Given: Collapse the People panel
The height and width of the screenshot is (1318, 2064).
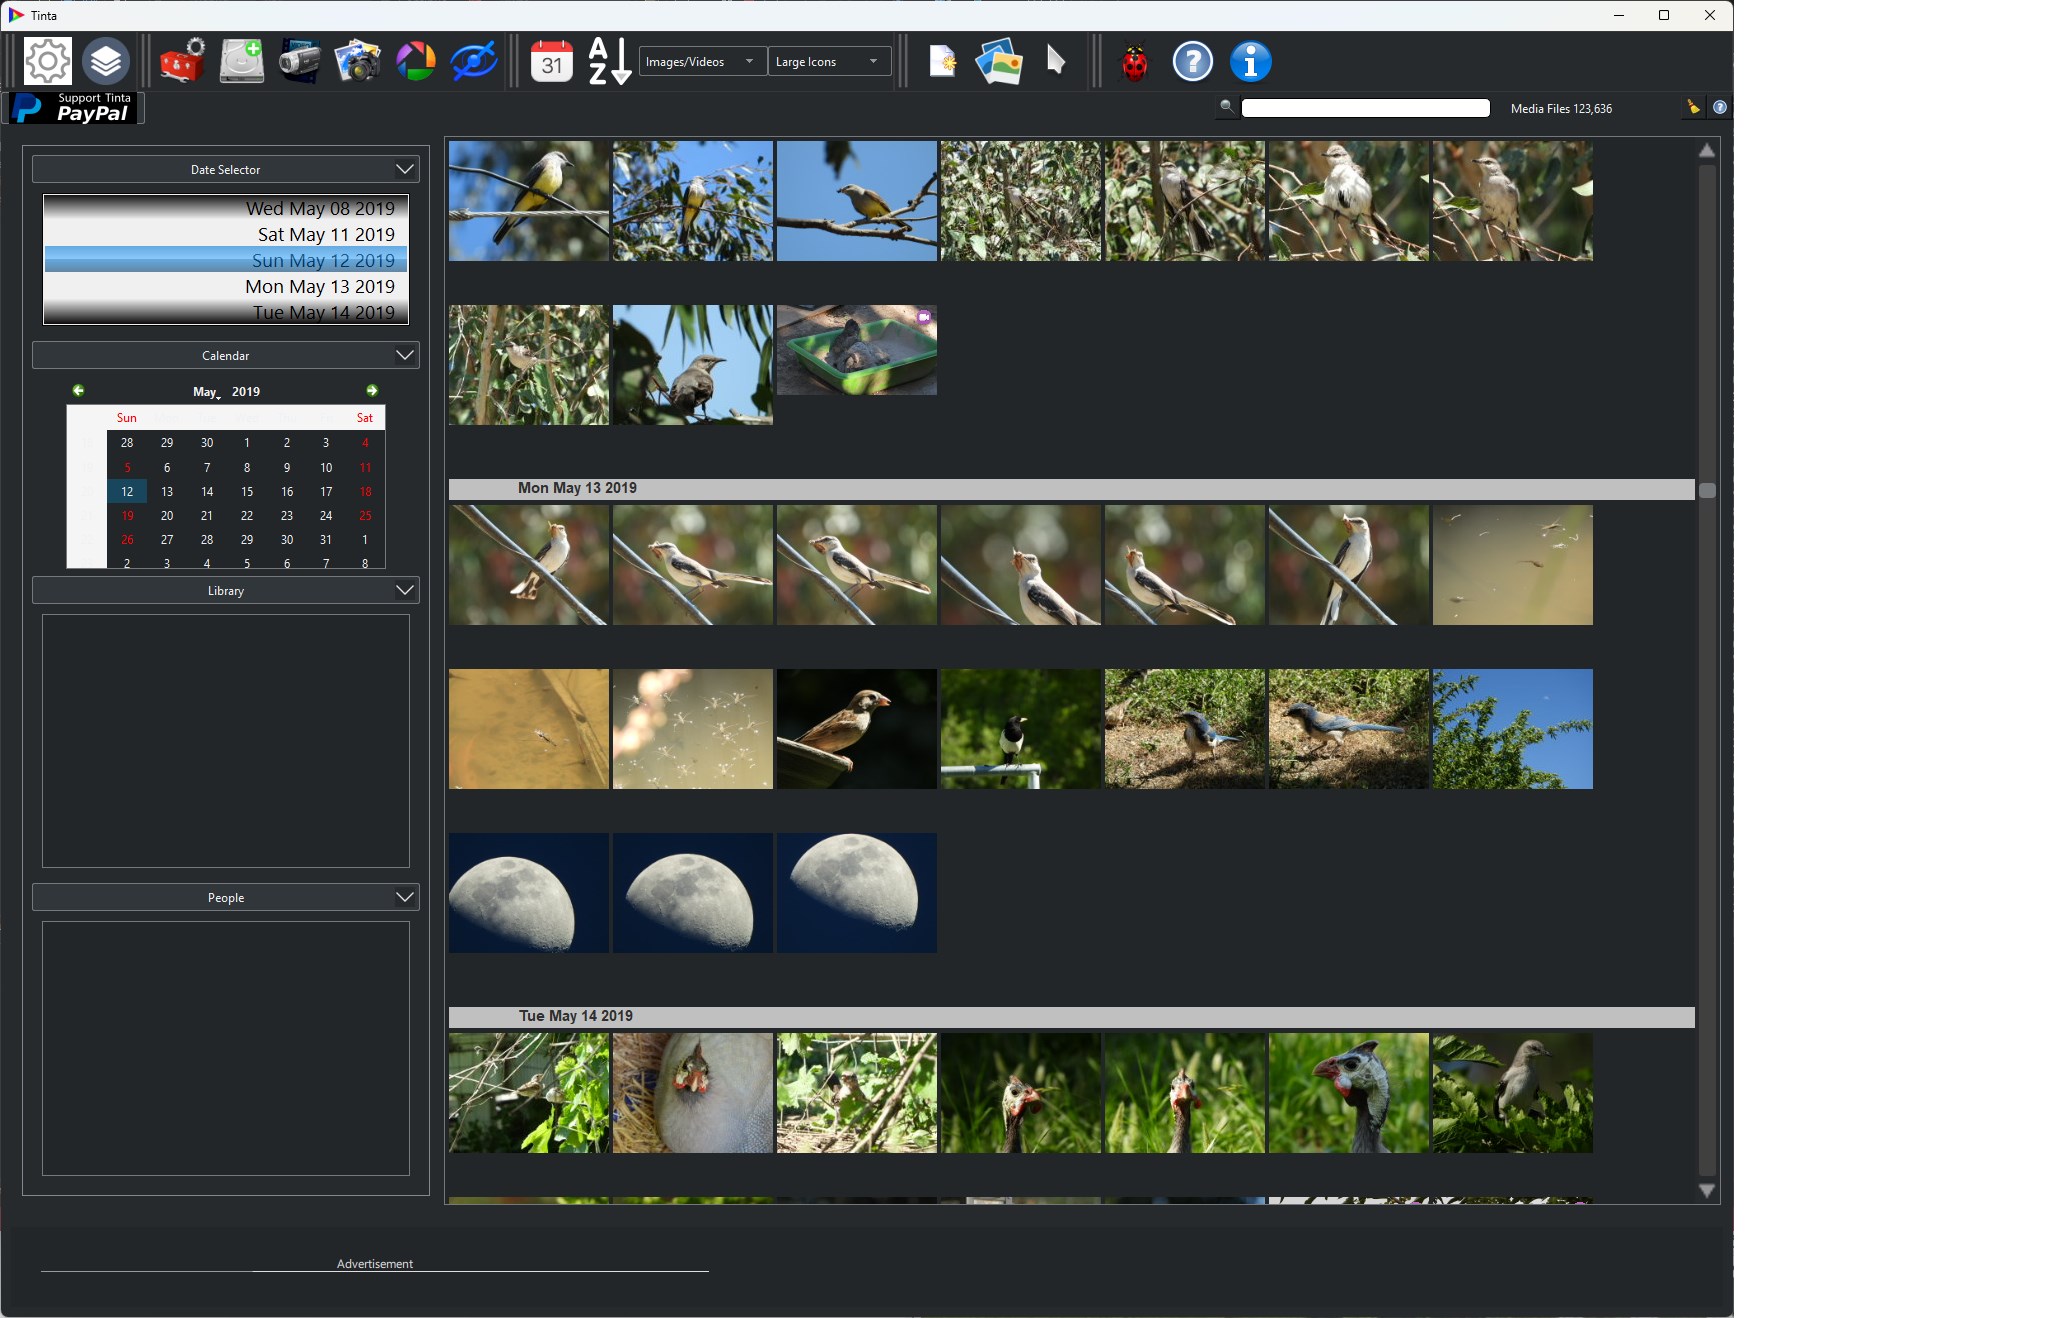Looking at the screenshot, I should pyautogui.click(x=404, y=897).
